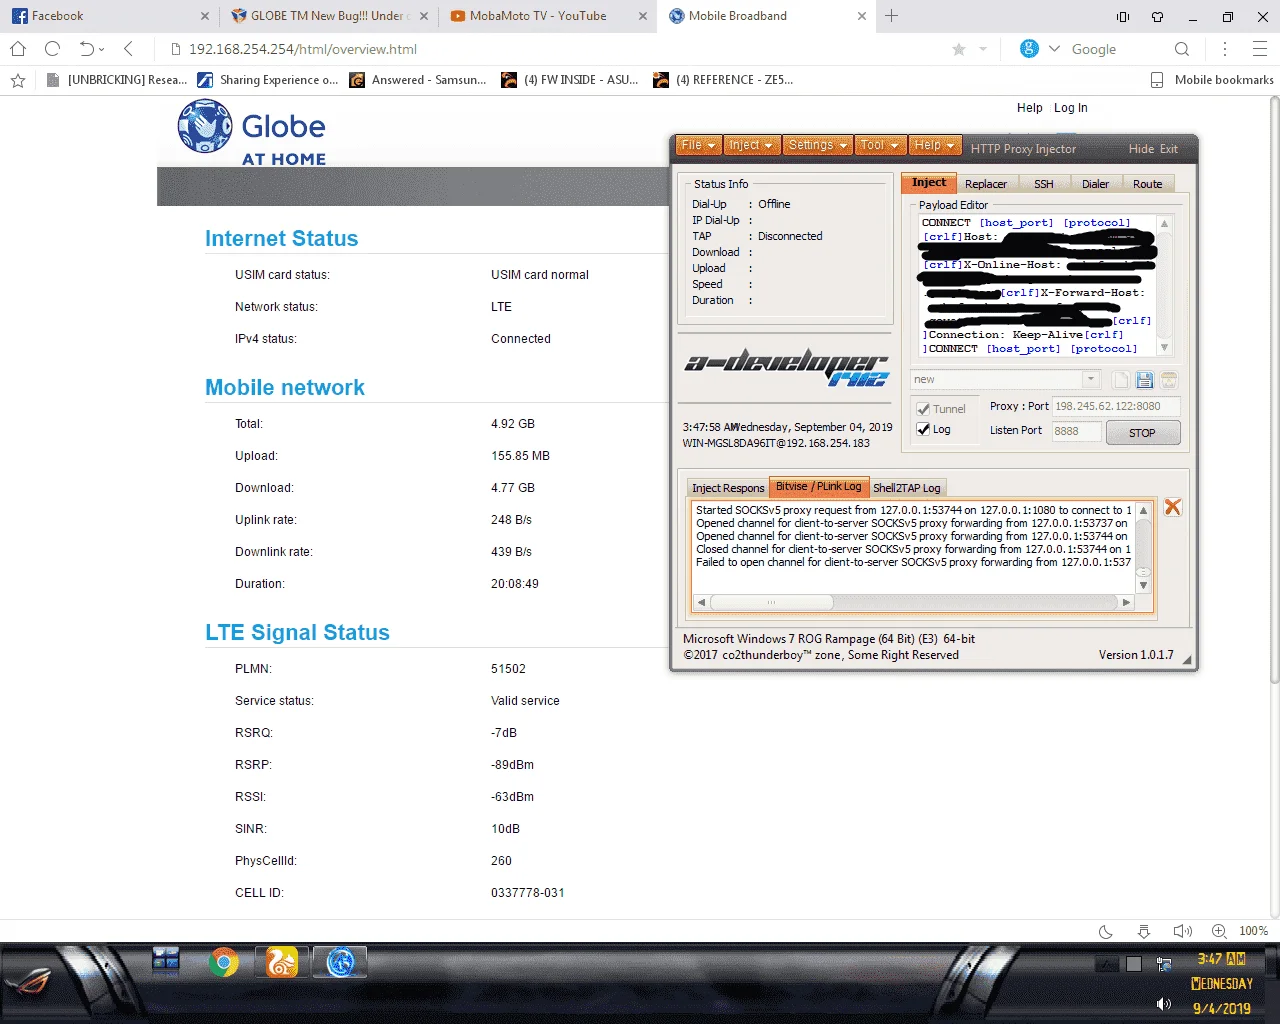Viewport: 1280px width, 1024px height.
Task: Open Google Chrome from the taskbar
Action: [224, 963]
